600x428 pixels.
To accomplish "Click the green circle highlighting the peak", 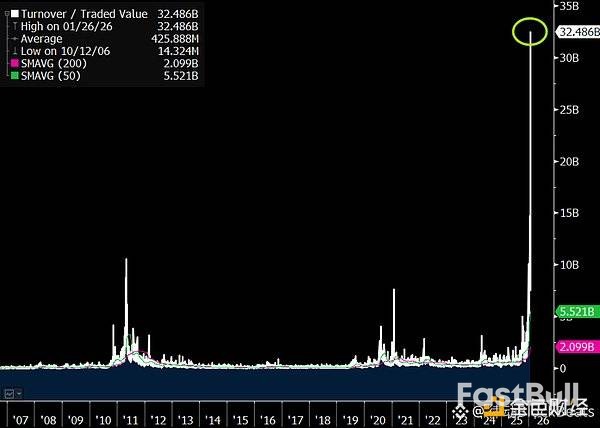I will tap(529, 31).
